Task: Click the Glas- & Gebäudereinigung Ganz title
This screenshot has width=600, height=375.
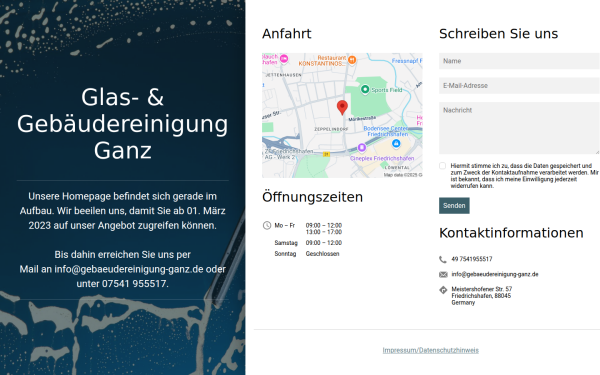Action: coord(122,124)
